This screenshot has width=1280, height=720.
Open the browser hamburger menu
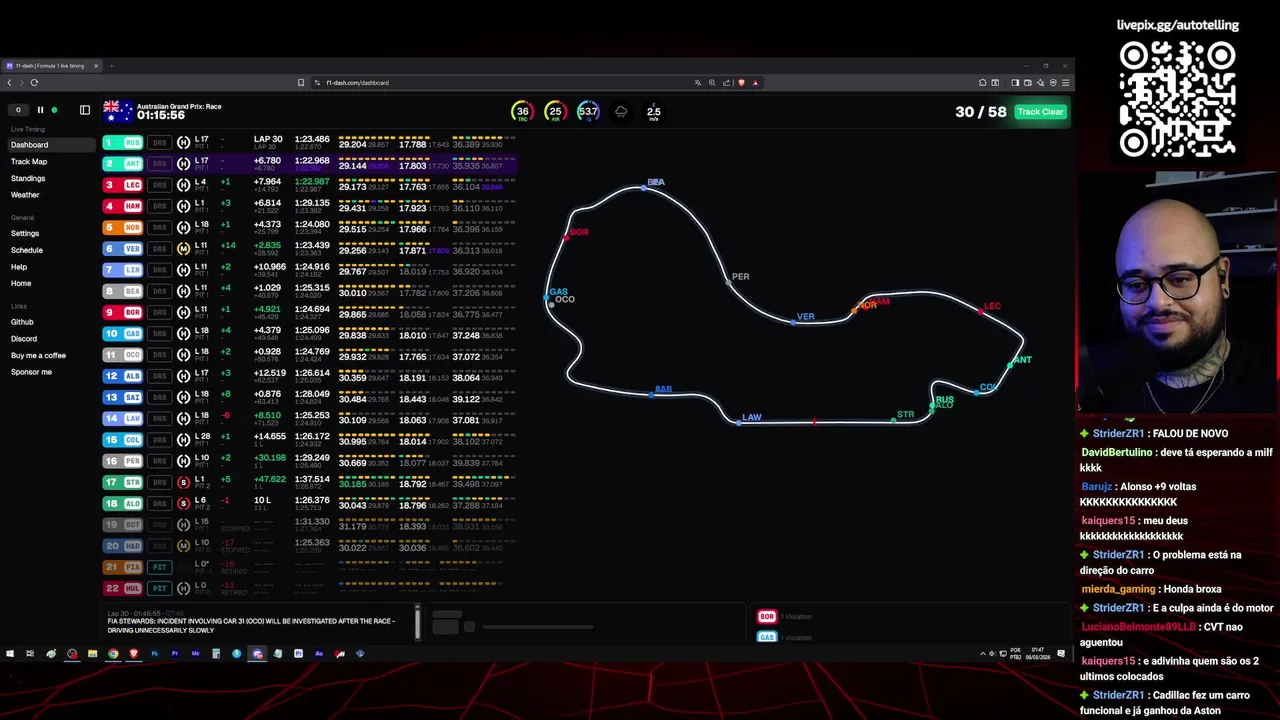(x=1066, y=83)
